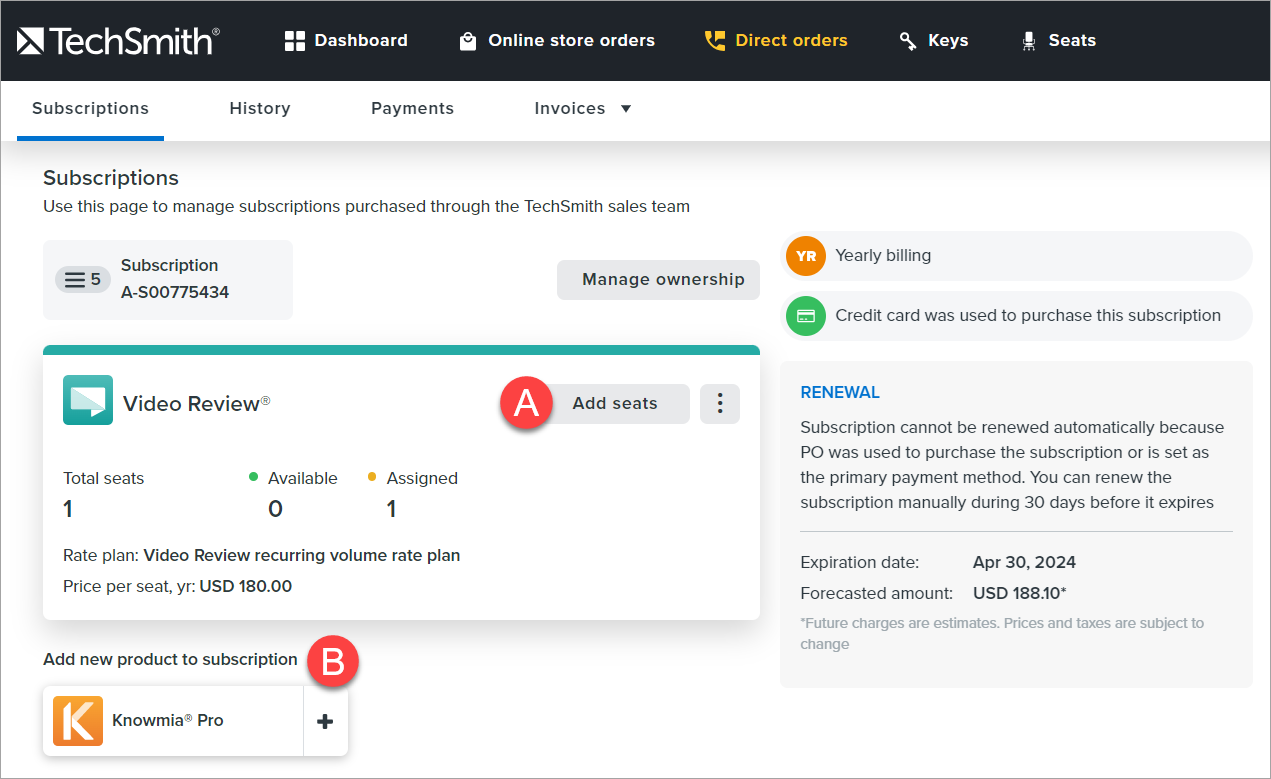Add Knowmia Pro with the plus button
This screenshot has width=1271, height=779.
(325, 720)
